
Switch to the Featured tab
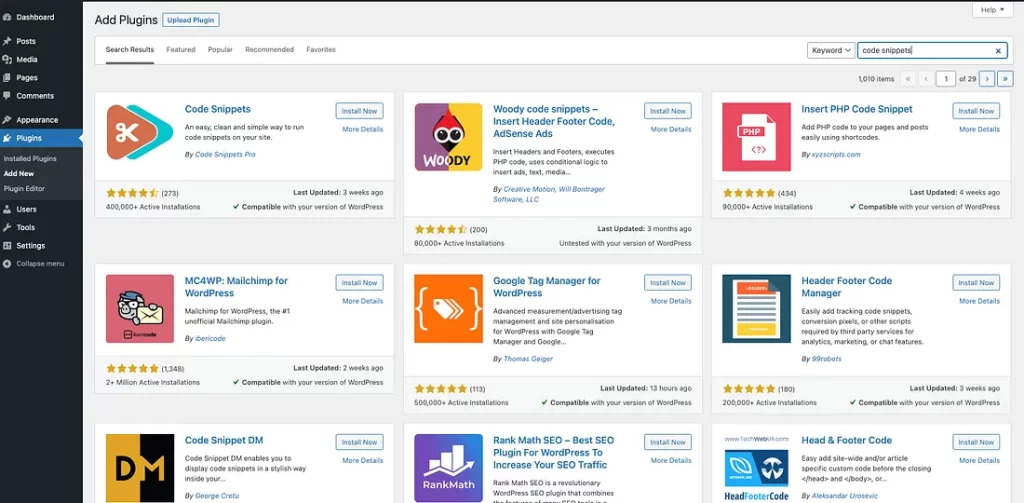(181, 49)
